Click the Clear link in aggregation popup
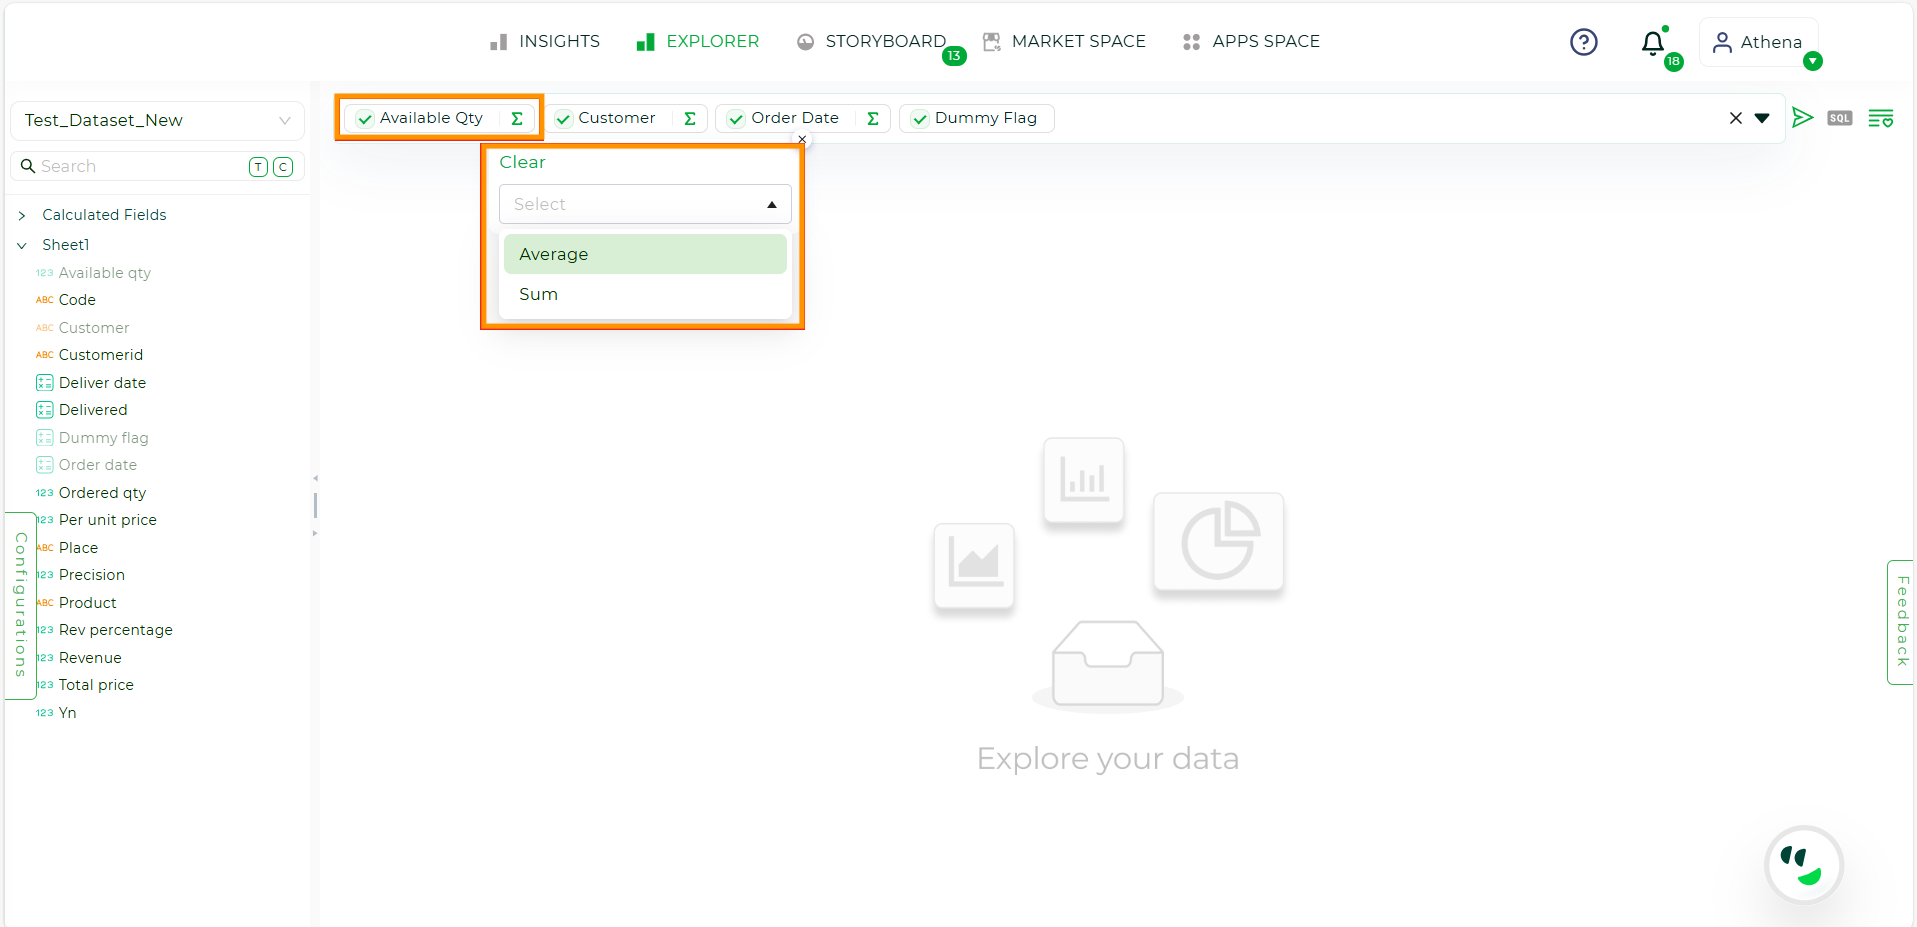The width and height of the screenshot is (1917, 927). point(522,162)
